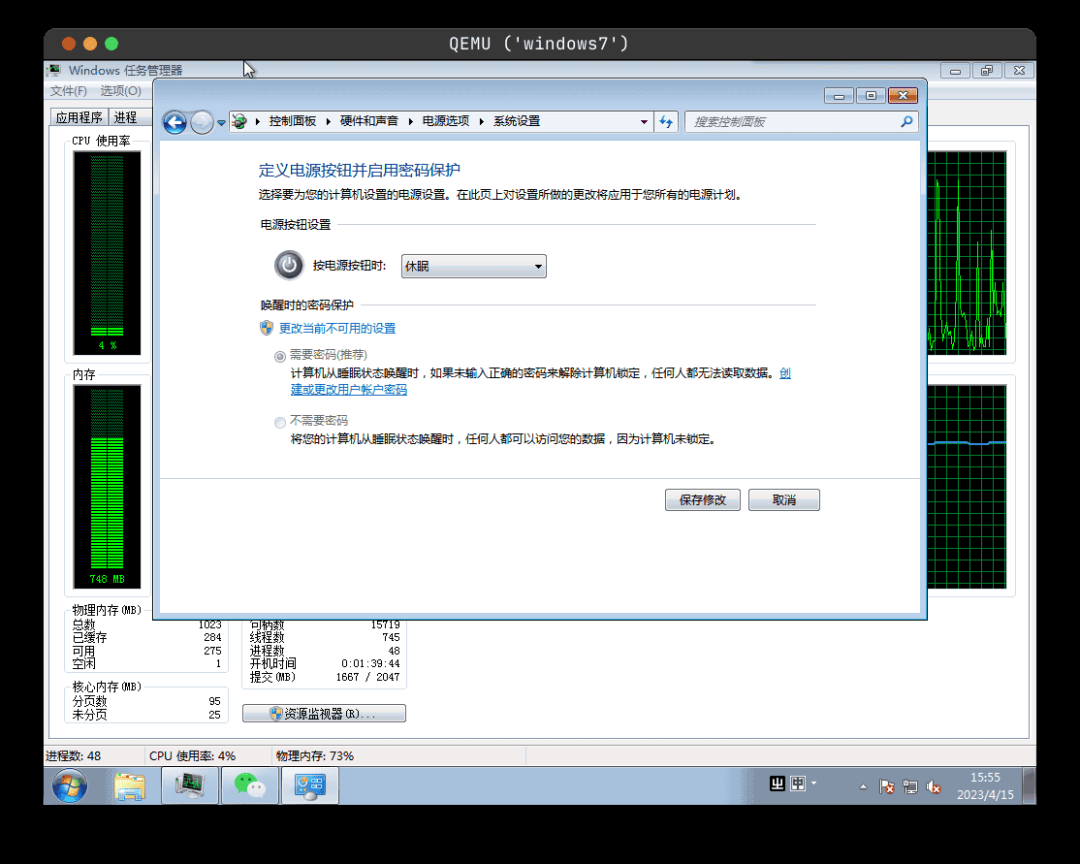This screenshot has height=864, width=1080.
Task: Click the 保存修改 button
Action: [703, 499]
